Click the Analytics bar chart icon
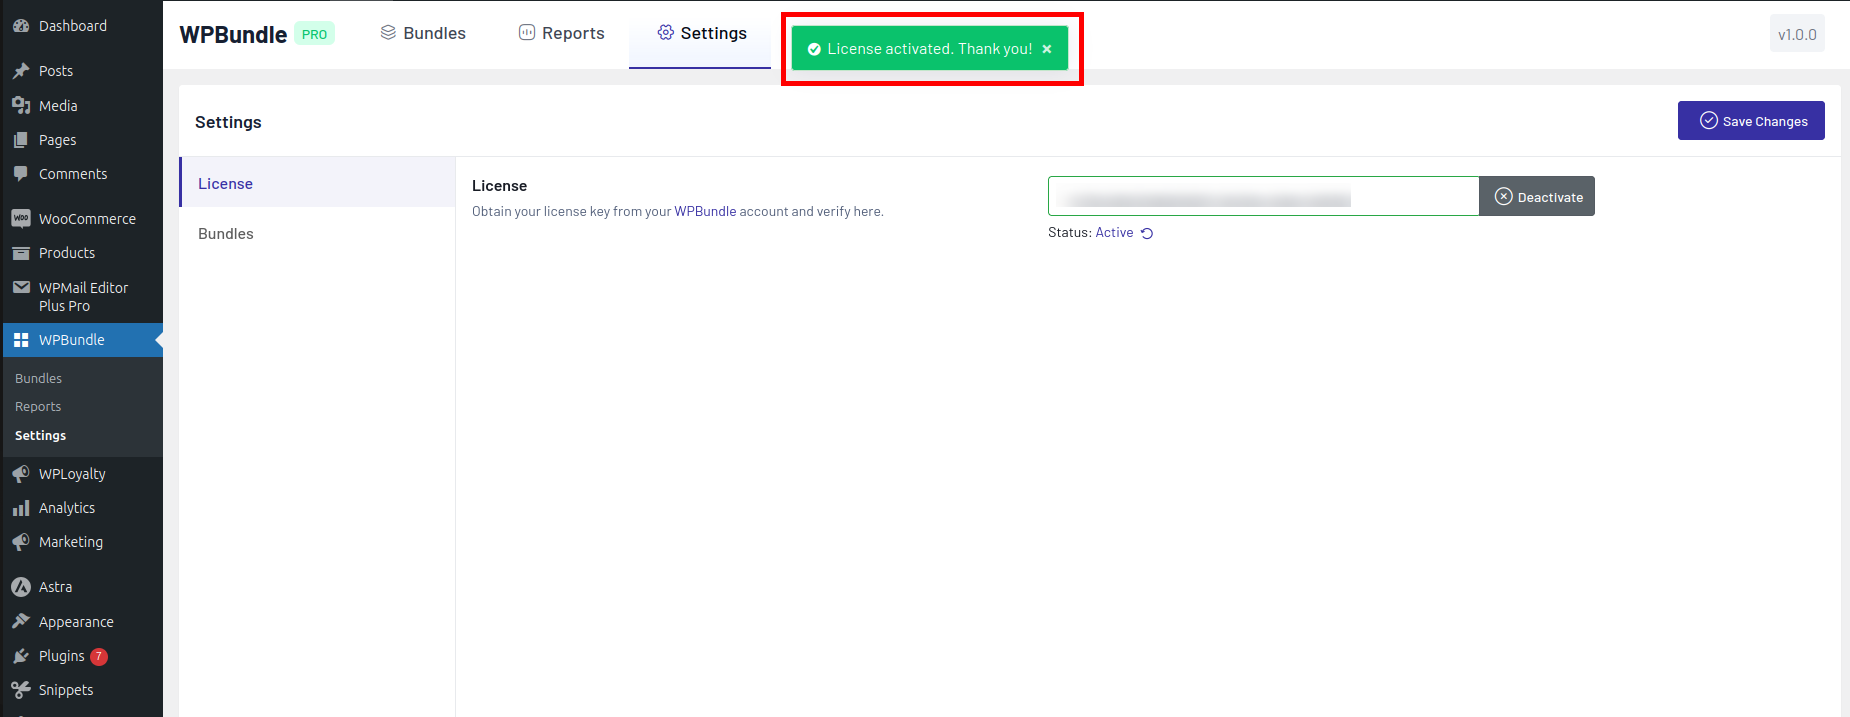The width and height of the screenshot is (1850, 717). (x=21, y=508)
